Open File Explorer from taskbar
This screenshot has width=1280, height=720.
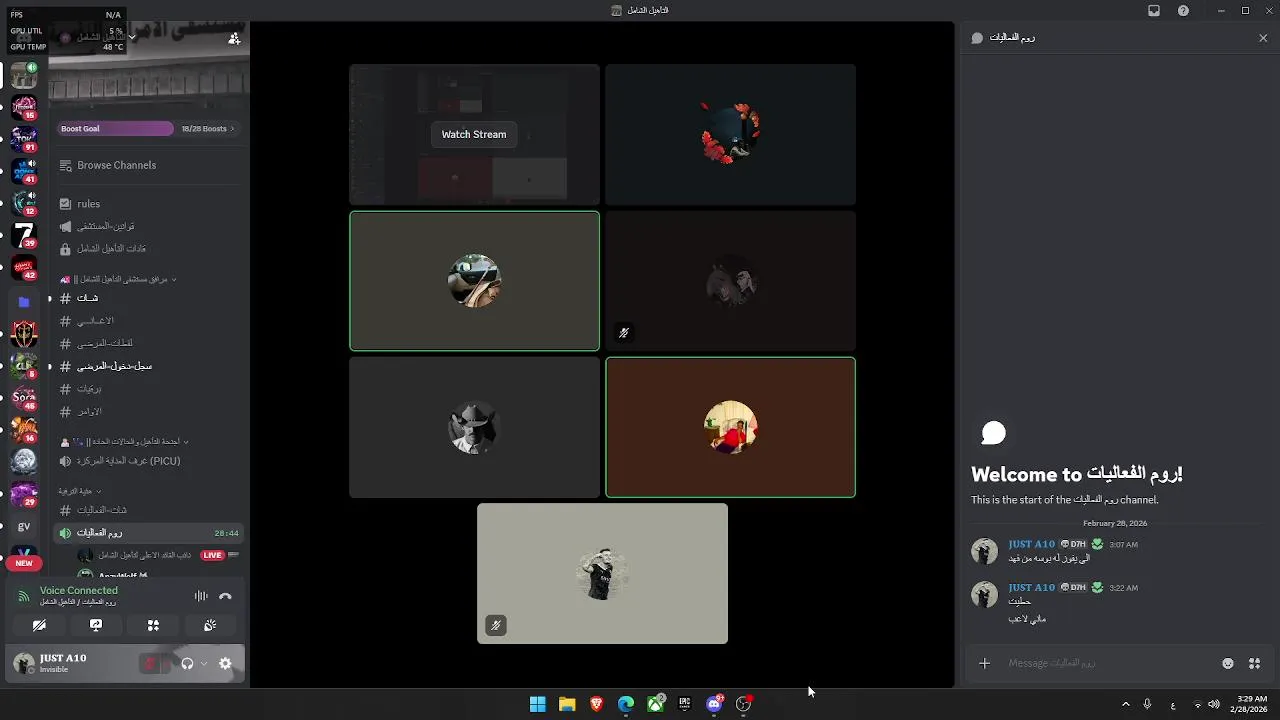(x=567, y=704)
